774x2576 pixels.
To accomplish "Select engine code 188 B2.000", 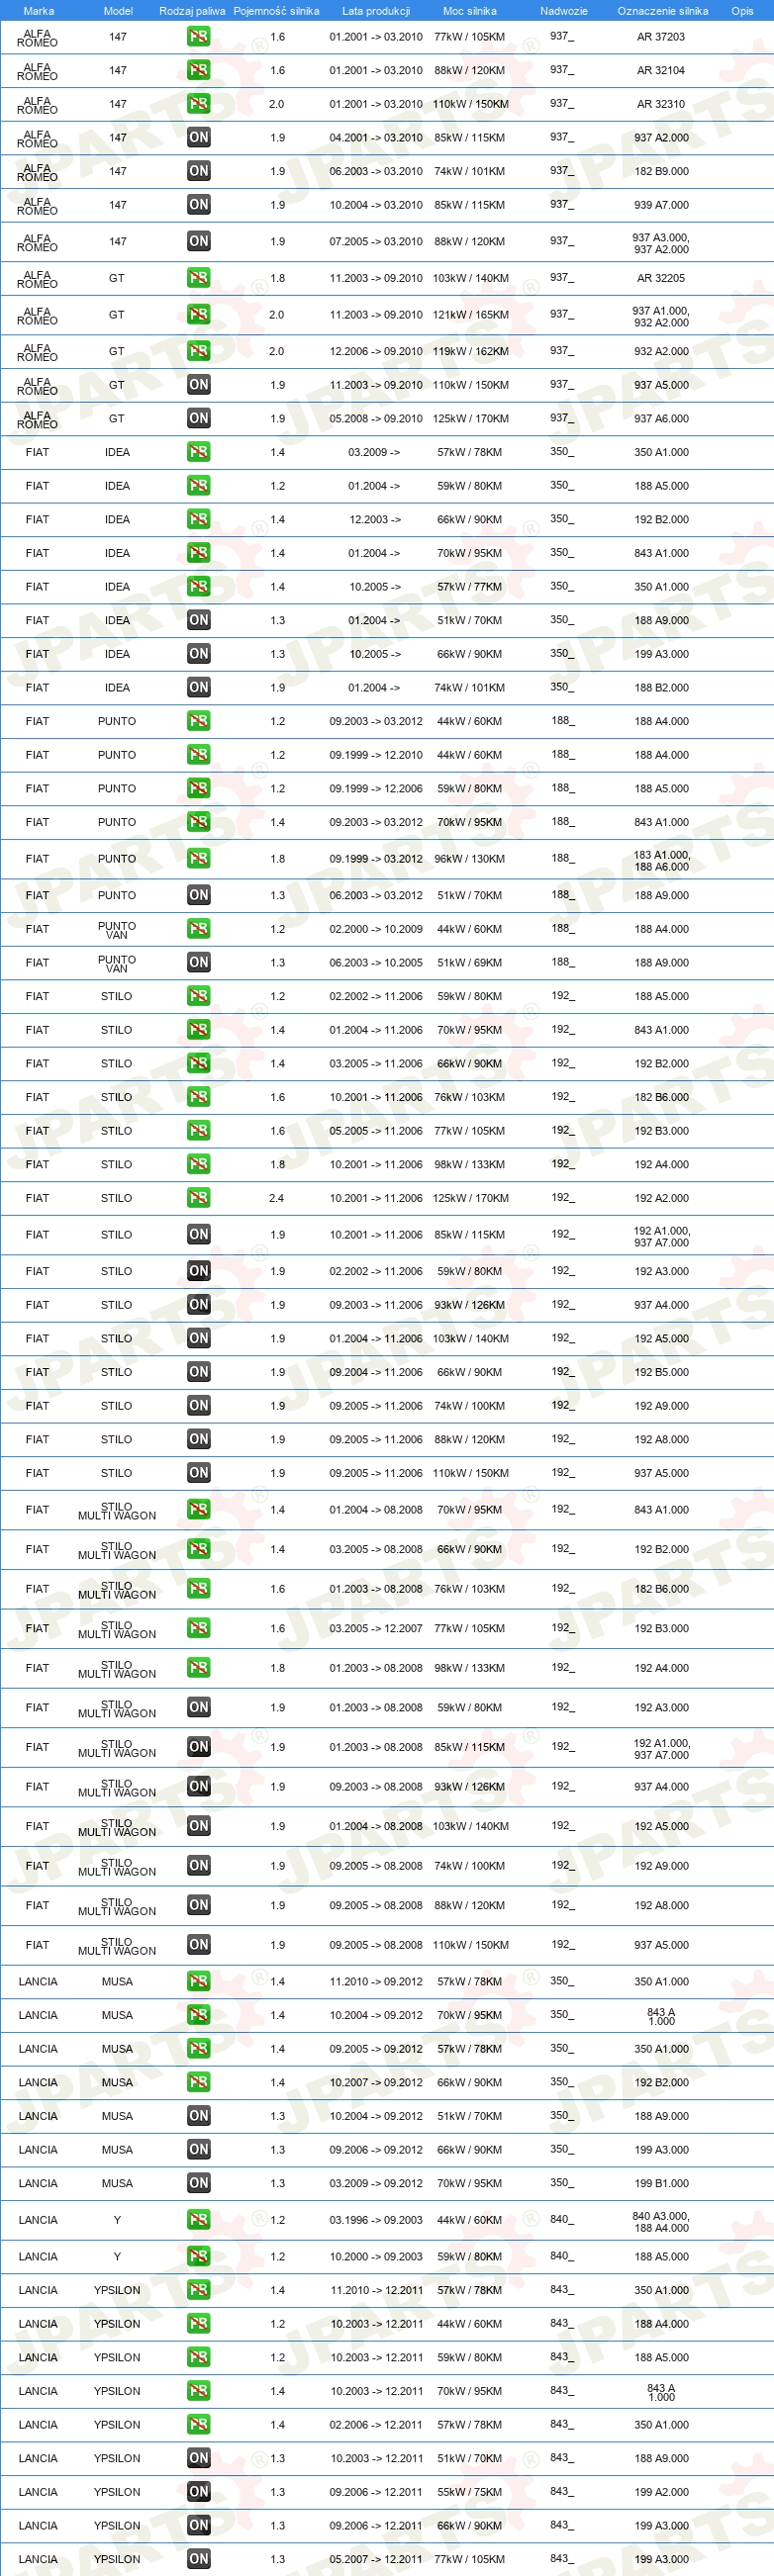I will 661,688.
